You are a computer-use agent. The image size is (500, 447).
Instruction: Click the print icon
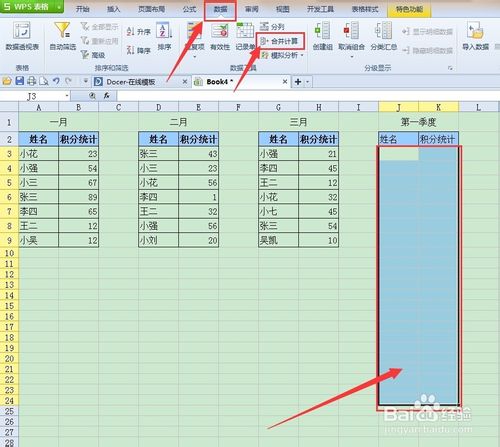tap(32, 81)
